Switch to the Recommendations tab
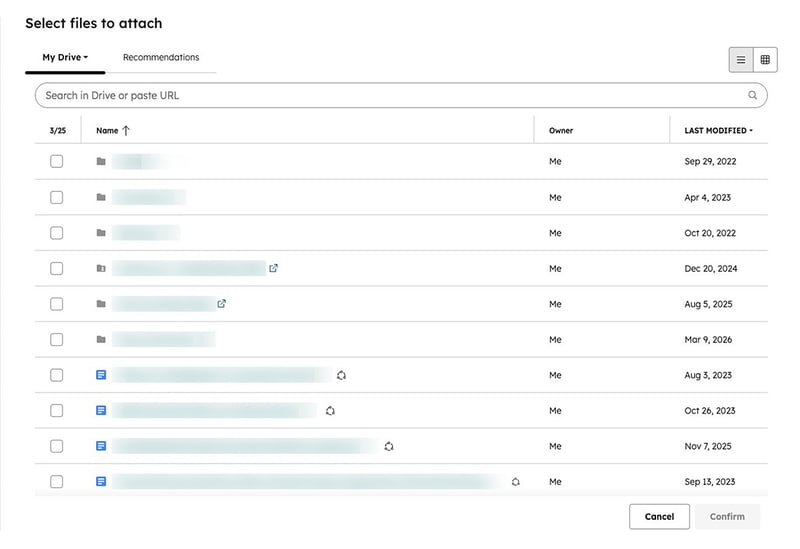The height and width of the screenshot is (549, 800). coord(161,57)
